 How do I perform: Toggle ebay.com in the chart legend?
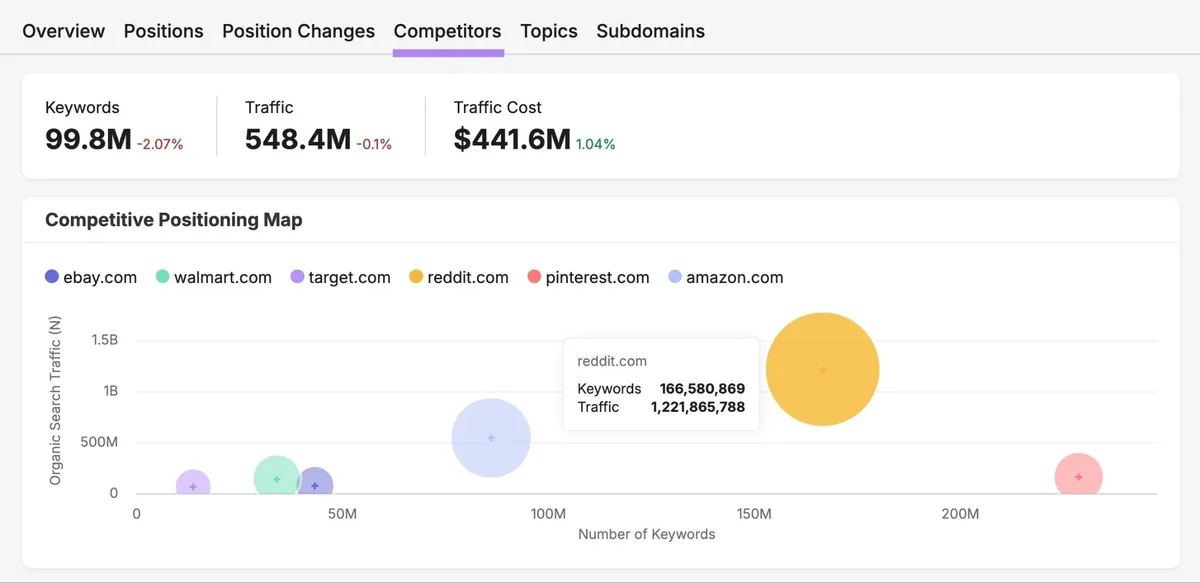[x=91, y=277]
